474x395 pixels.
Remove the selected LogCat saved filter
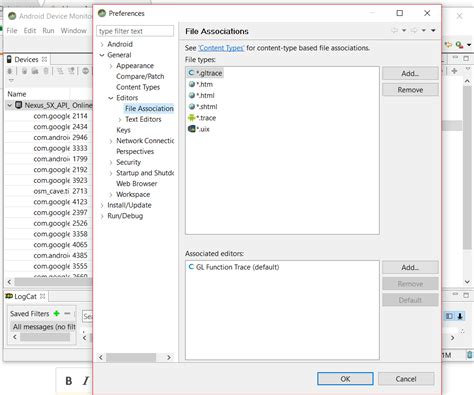pos(67,313)
